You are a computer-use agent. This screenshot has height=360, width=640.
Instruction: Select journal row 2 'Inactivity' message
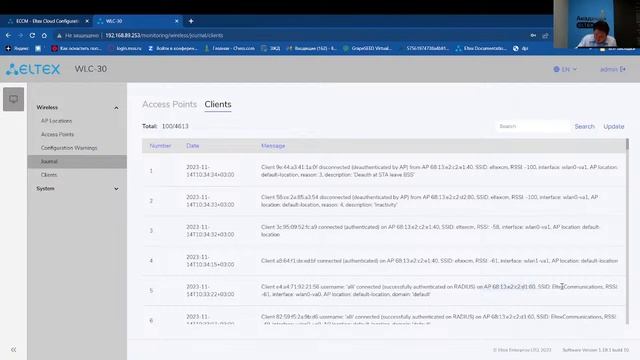coord(430,201)
